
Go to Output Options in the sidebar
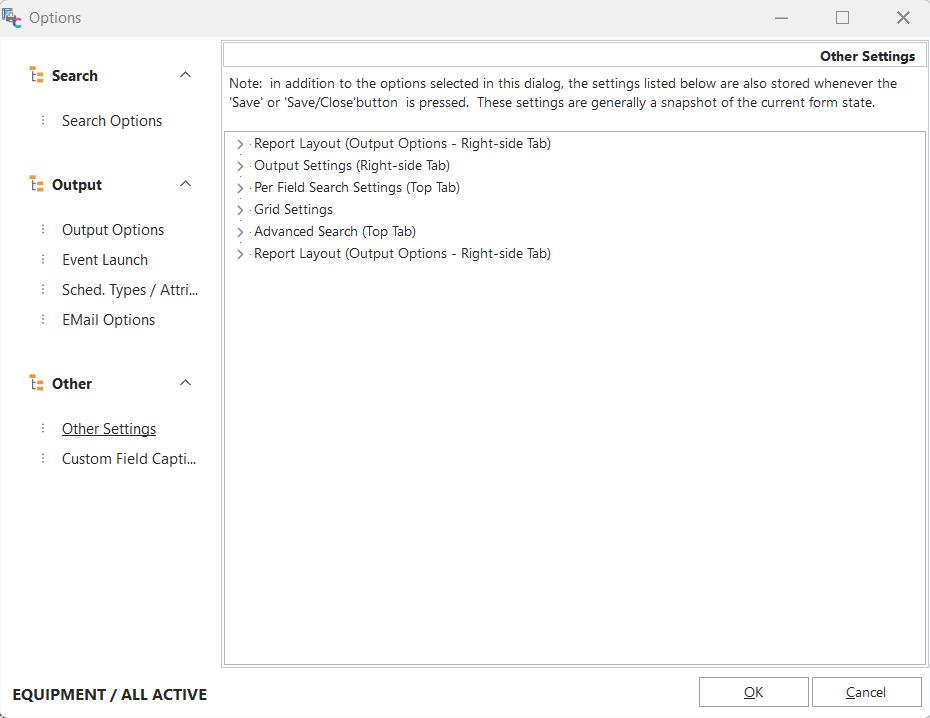113,230
